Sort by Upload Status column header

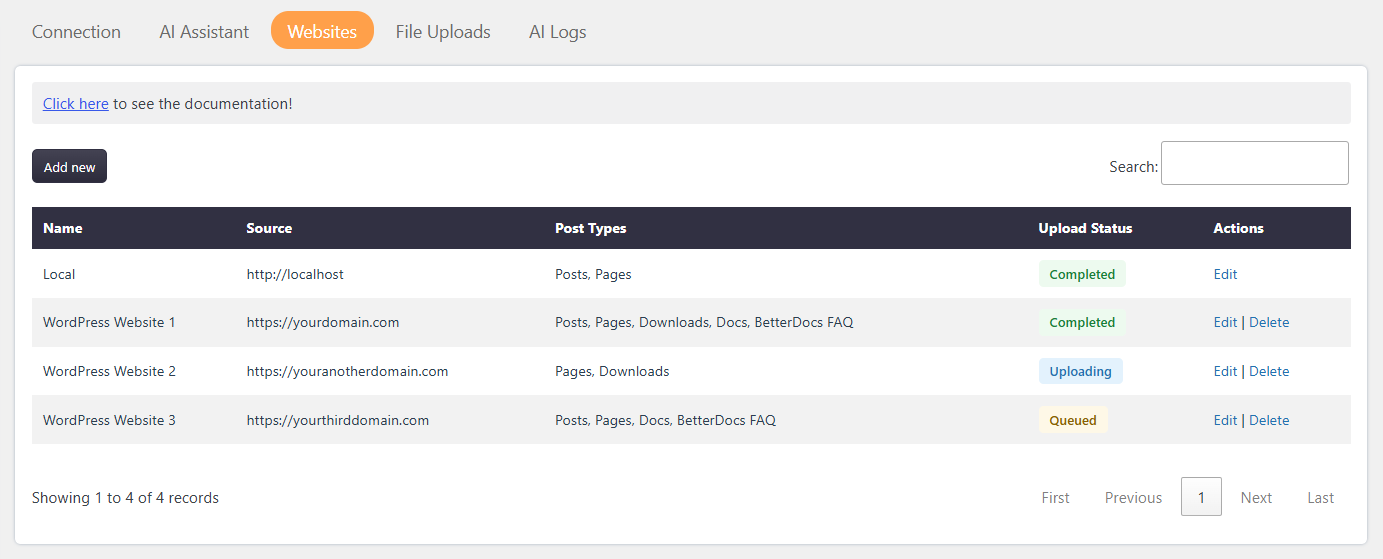(x=1086, y=228)
